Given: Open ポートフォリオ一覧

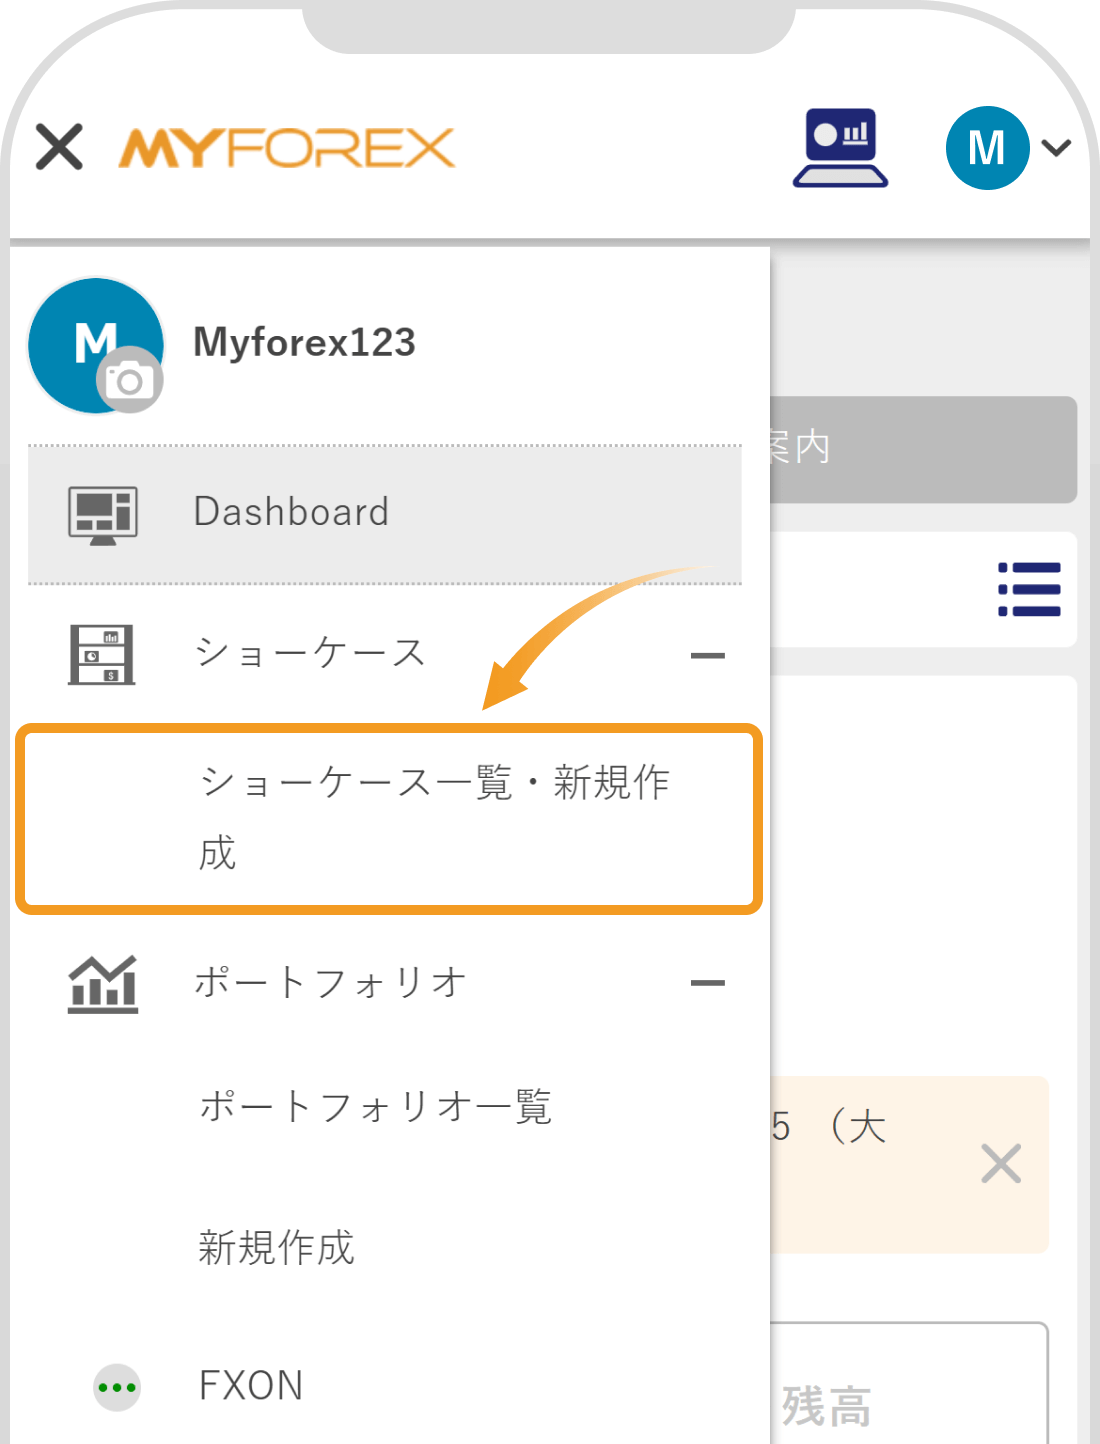Looking at the screenshot, I should click(x=375, y=1105).
